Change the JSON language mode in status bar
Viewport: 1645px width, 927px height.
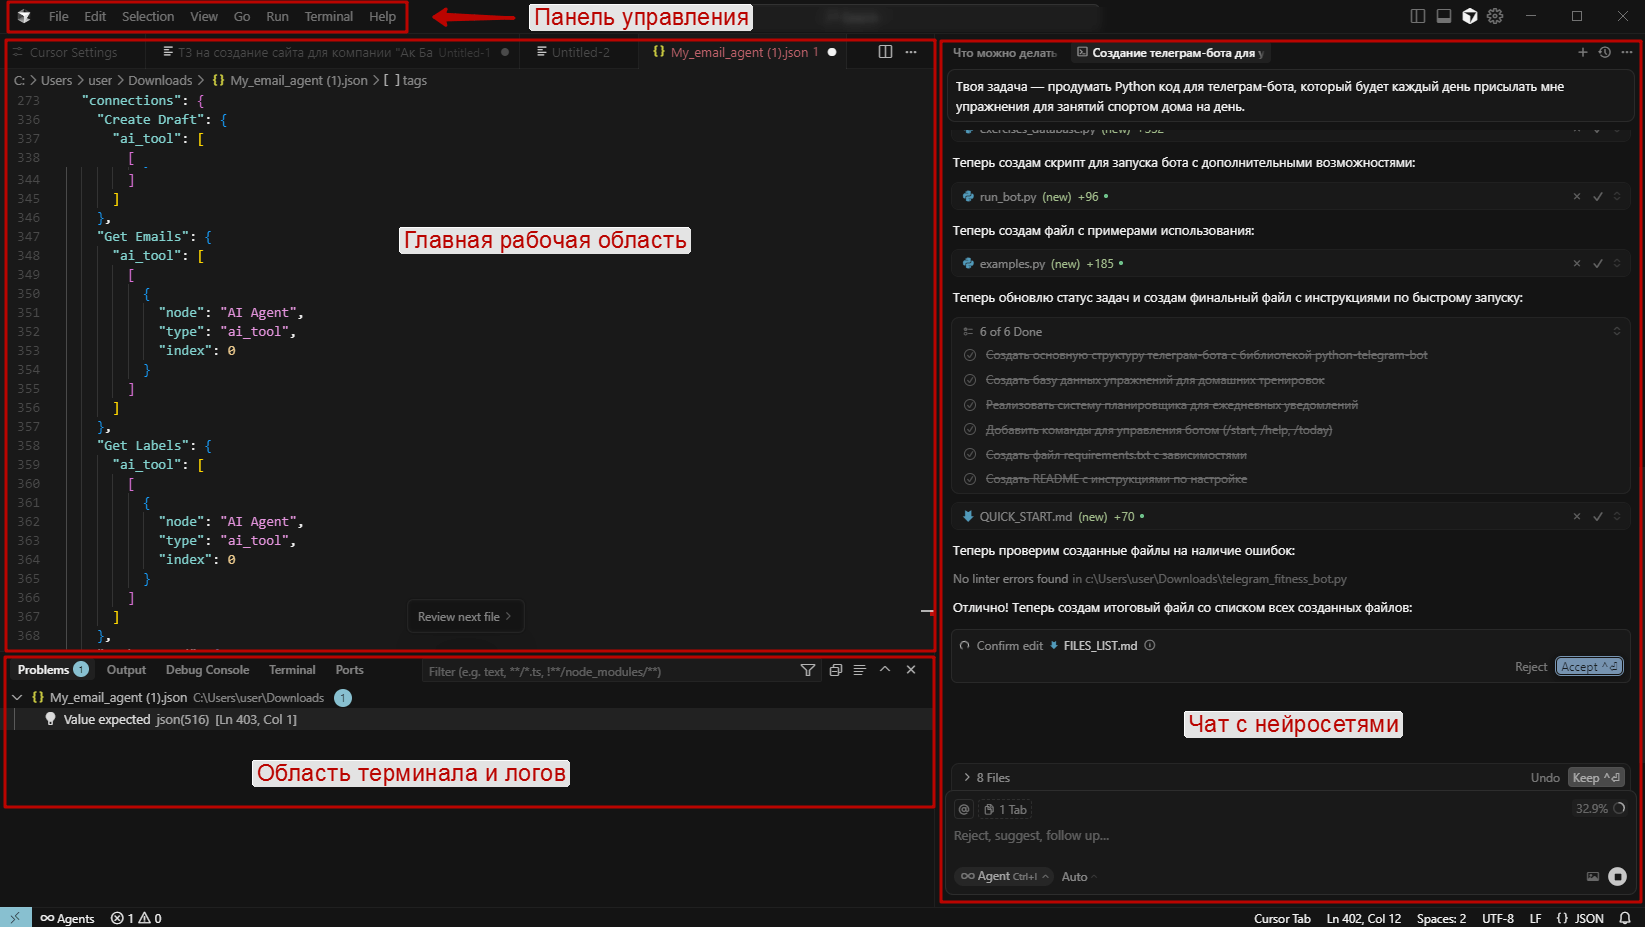click(x=1580, y=918)
